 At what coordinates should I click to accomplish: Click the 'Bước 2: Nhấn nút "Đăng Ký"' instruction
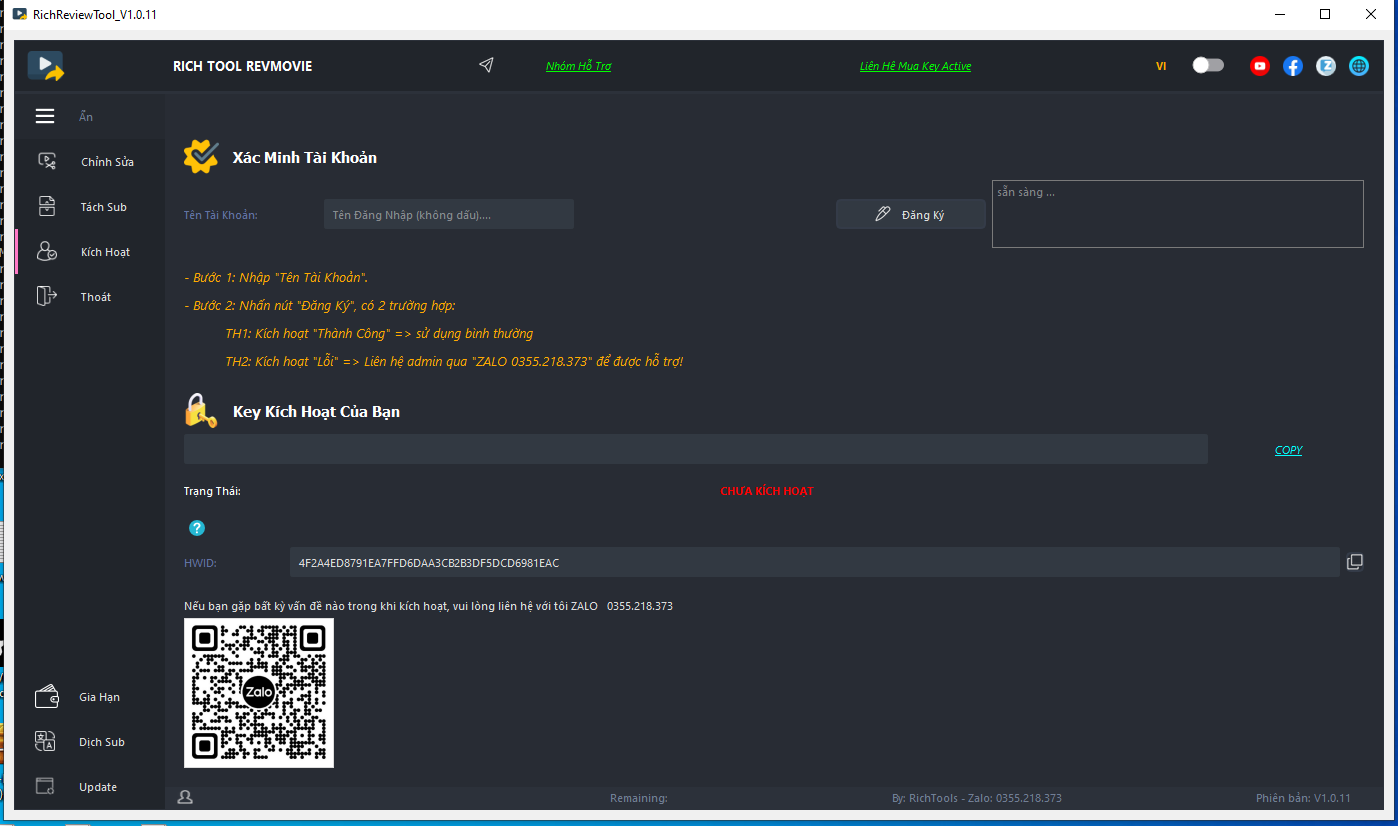pos(320,305)
